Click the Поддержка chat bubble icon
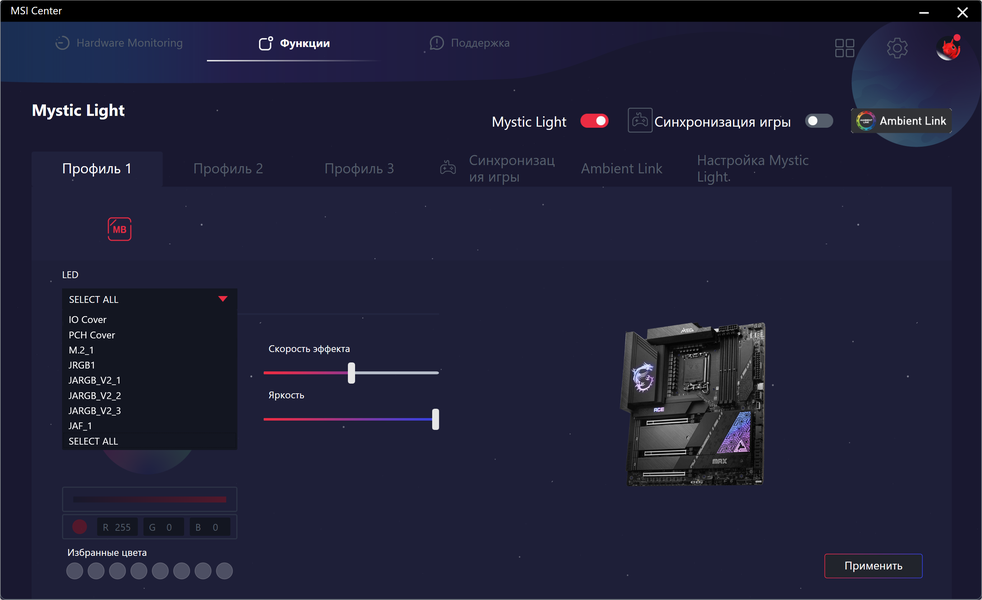This screenshot has height=600, width=982. point(437,43)
